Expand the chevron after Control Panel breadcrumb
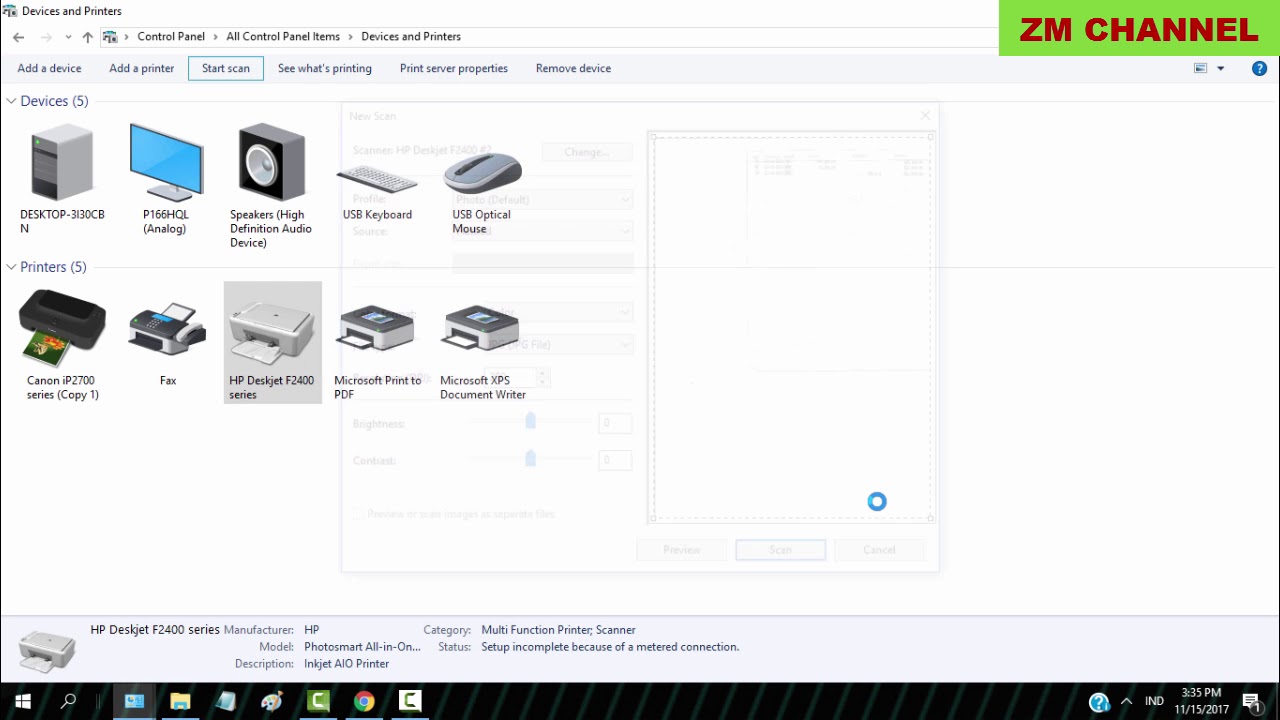 [x=216, y=37]
